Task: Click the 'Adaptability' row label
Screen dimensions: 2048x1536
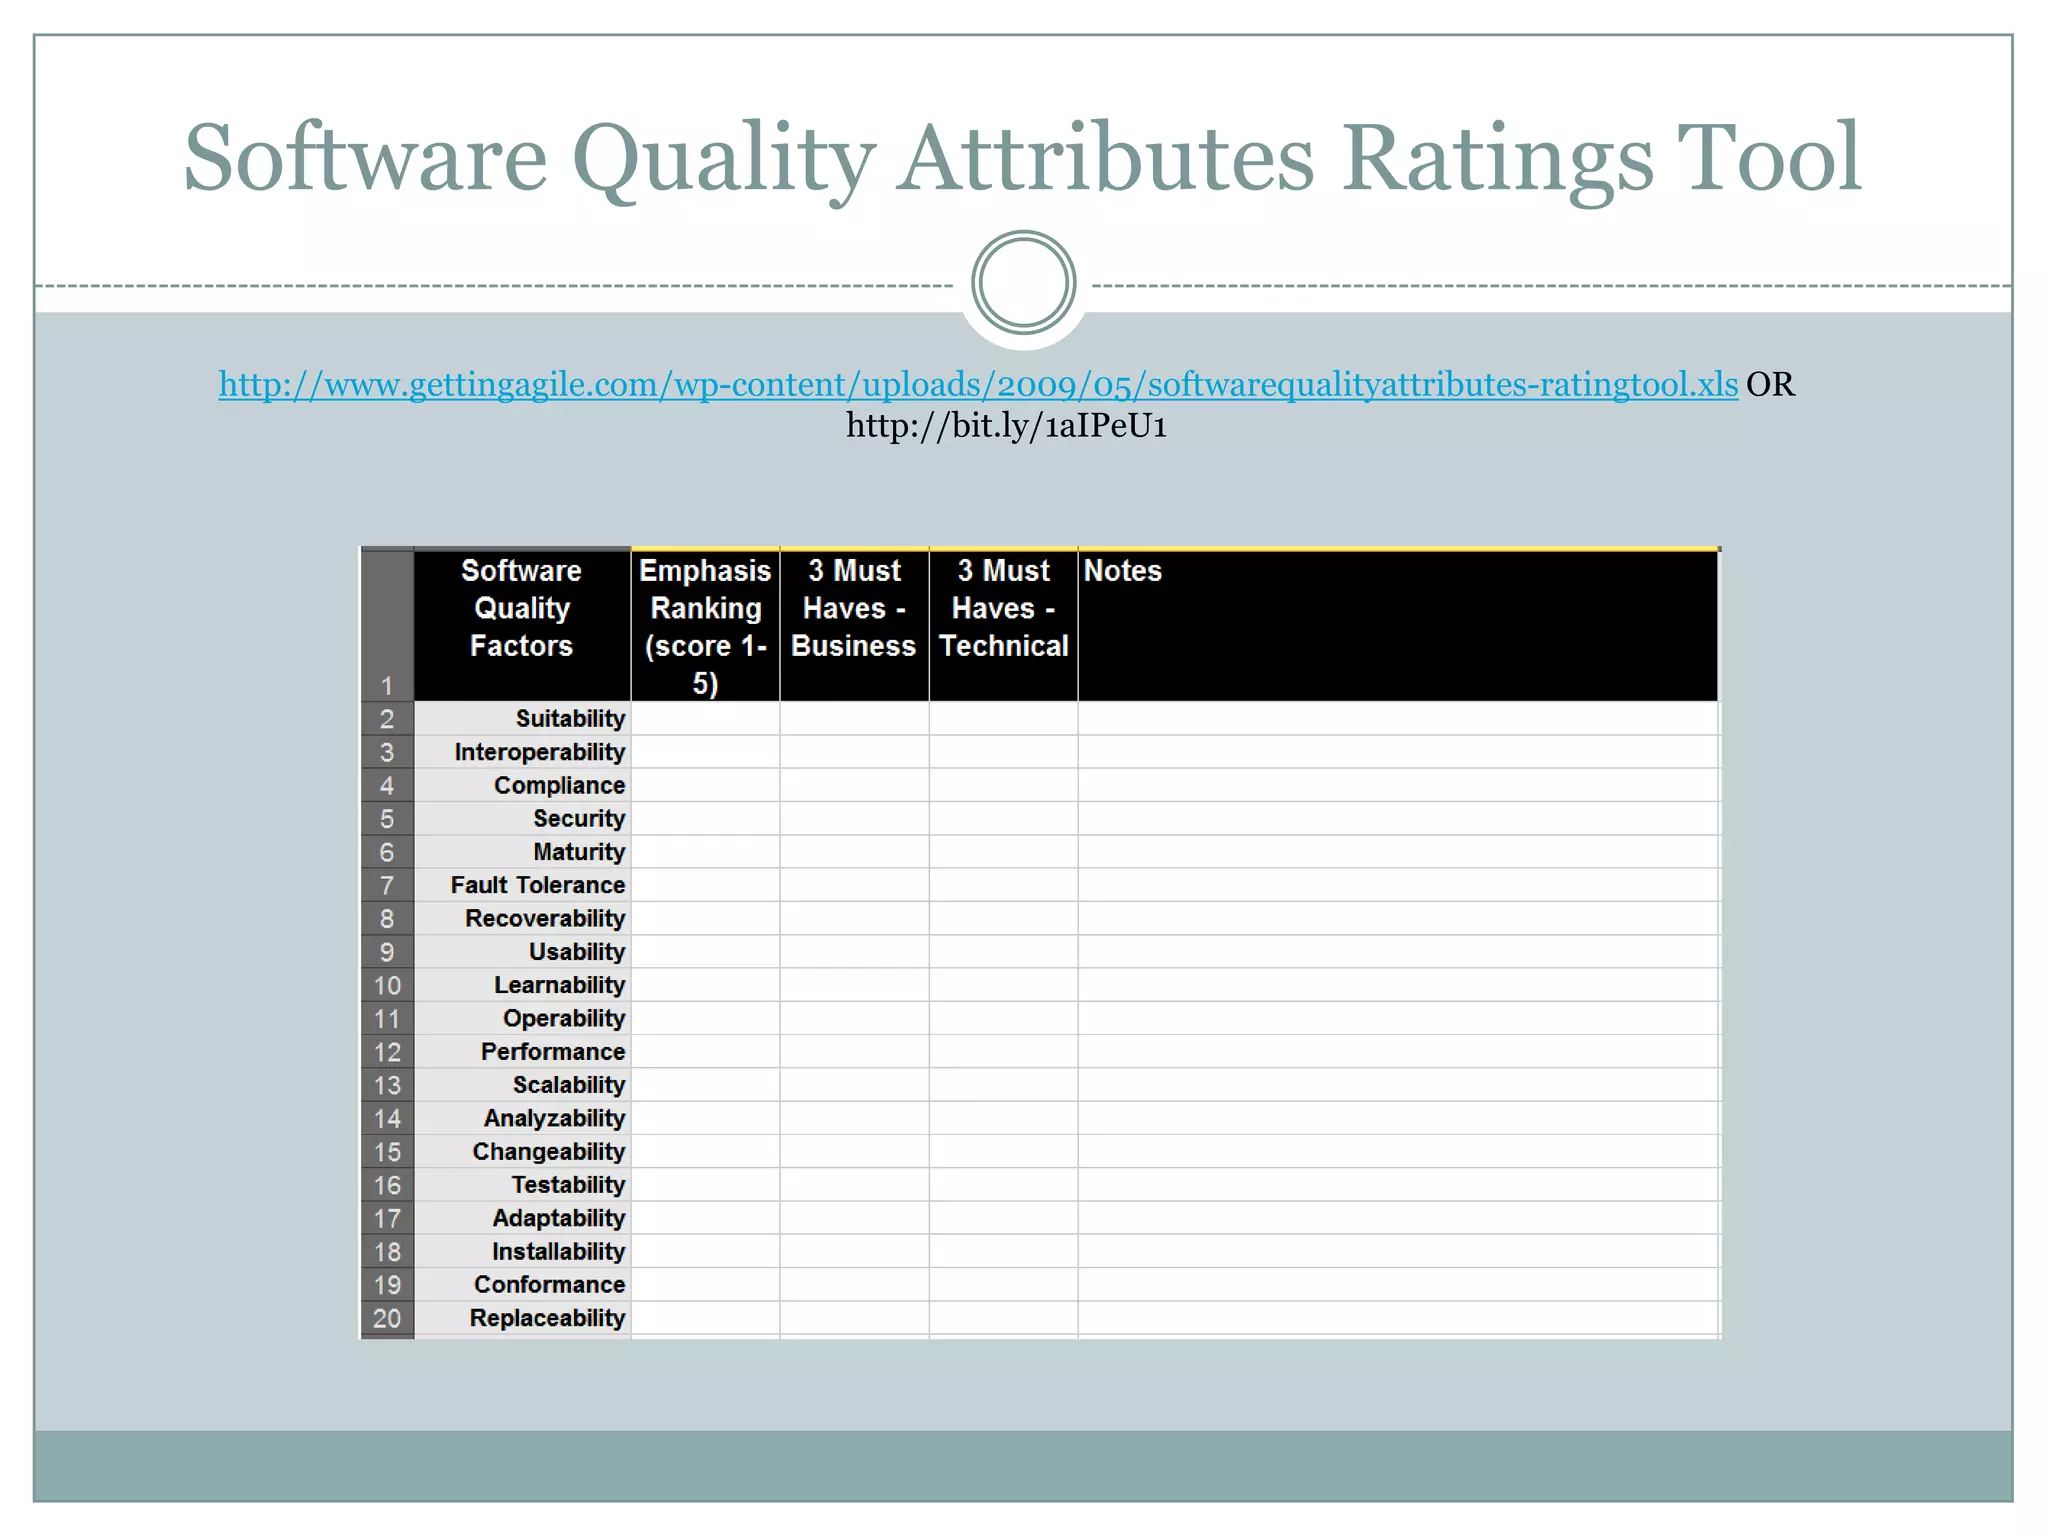Action: pos(558,1219)
